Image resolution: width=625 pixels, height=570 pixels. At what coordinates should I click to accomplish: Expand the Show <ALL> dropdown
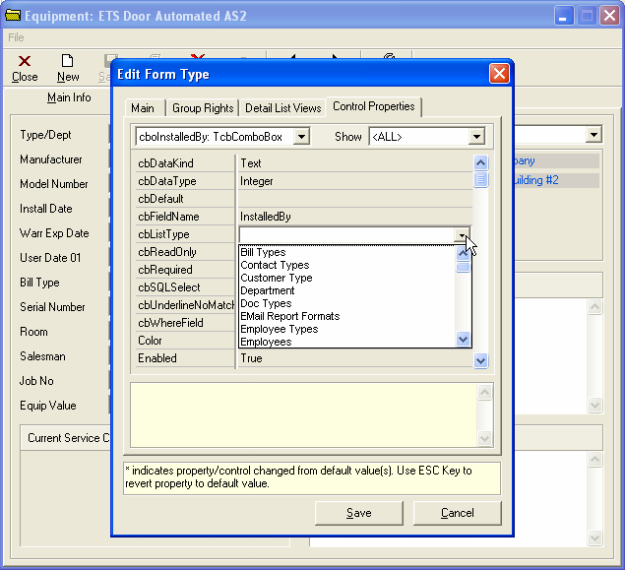tap(476, 137)
